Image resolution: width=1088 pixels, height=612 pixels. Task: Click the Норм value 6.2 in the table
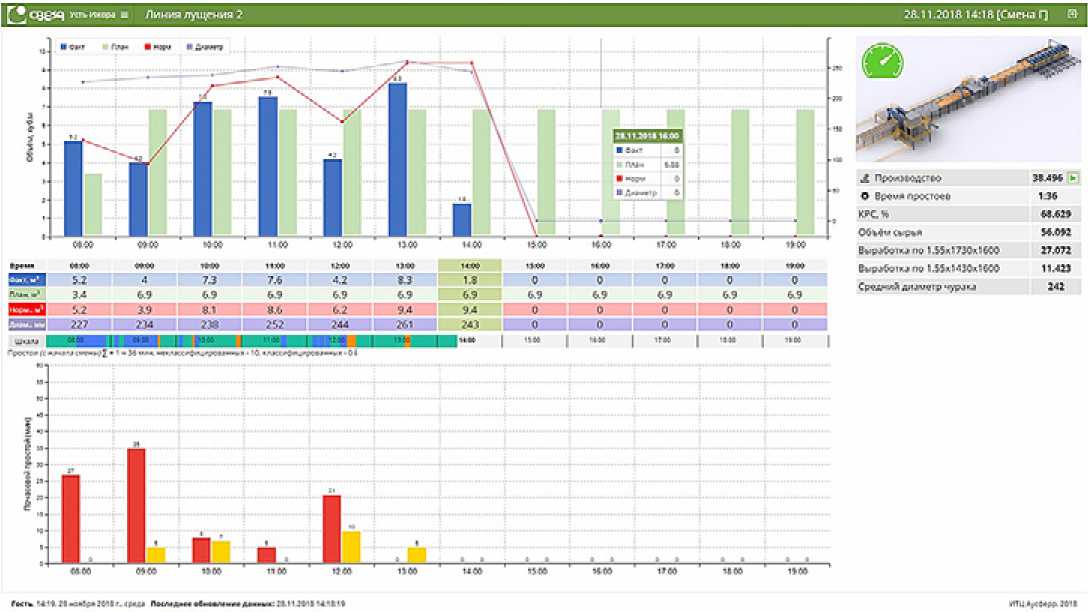point(339,309)
